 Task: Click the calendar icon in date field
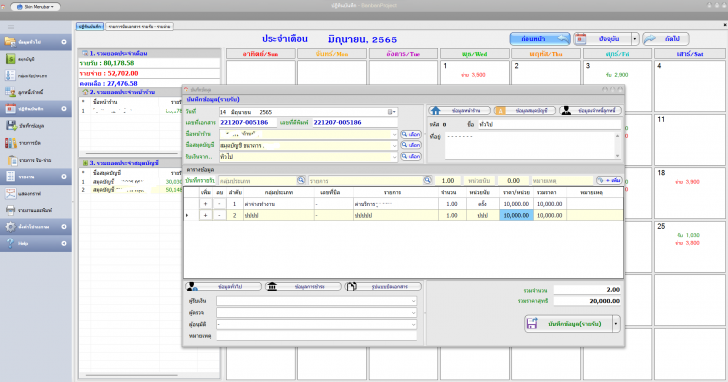tap(390, 112)
